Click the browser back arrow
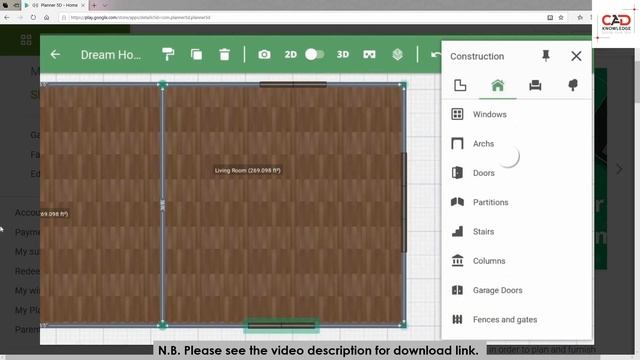Viewport: 640px width, 360px height. (7, 18)
